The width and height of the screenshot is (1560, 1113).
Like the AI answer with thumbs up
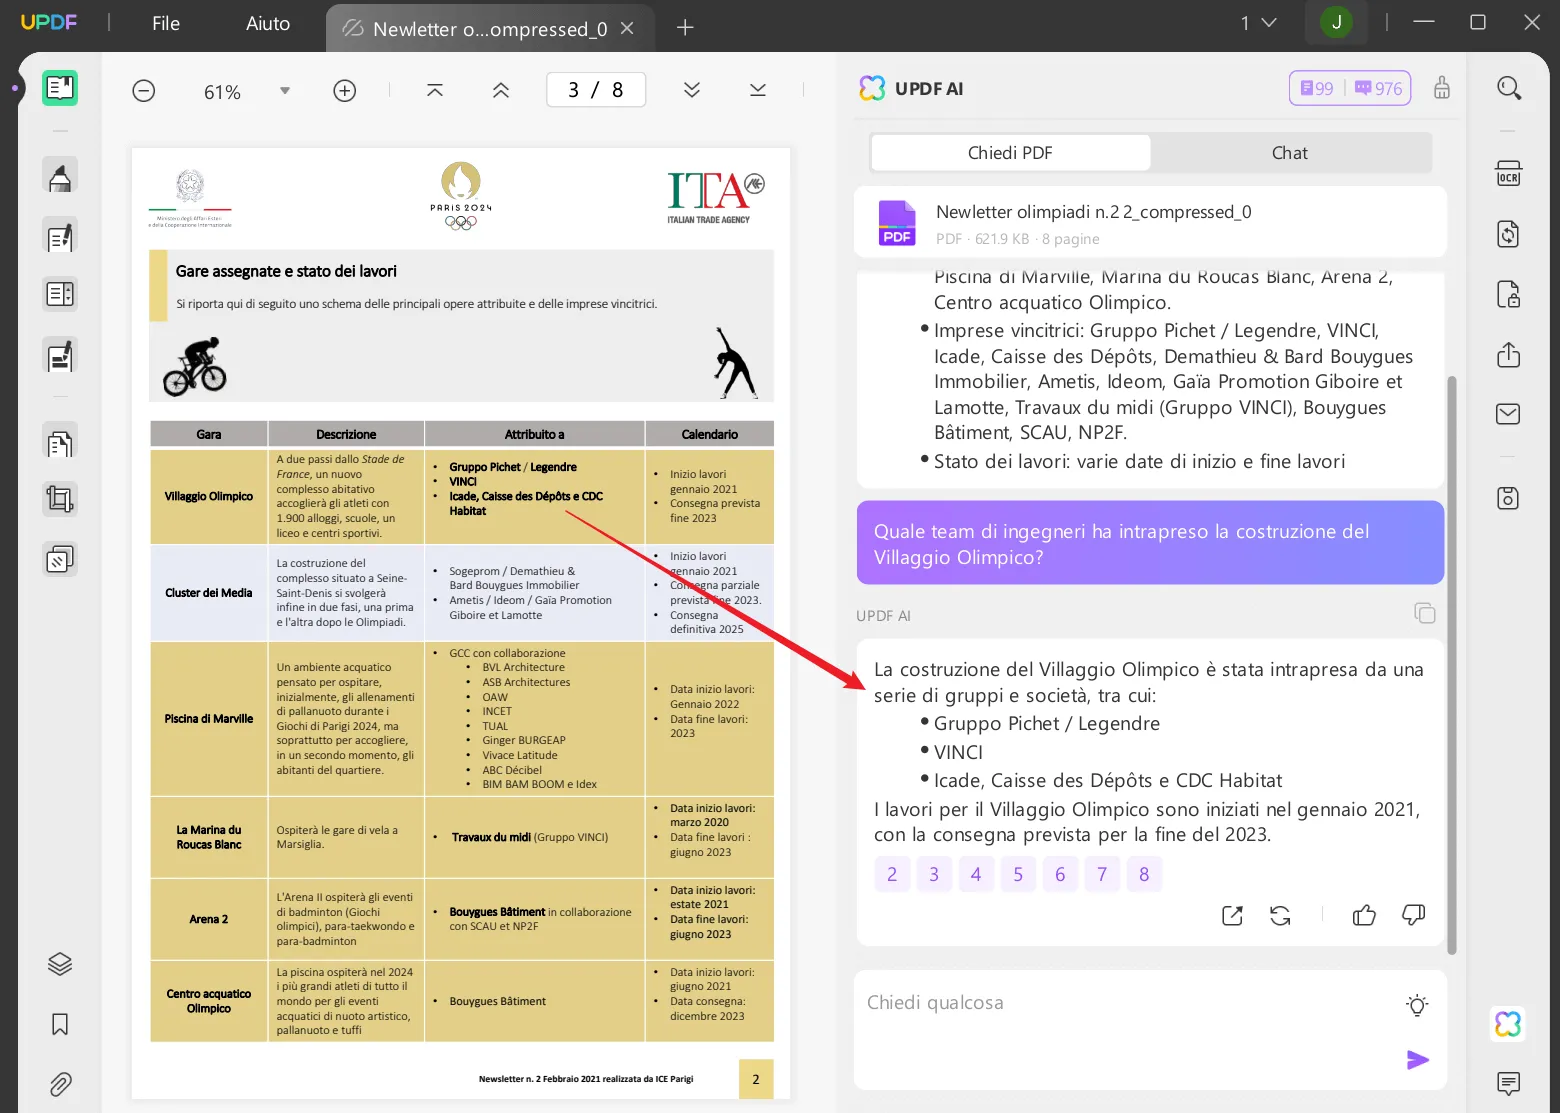(x=1364, y=915)
